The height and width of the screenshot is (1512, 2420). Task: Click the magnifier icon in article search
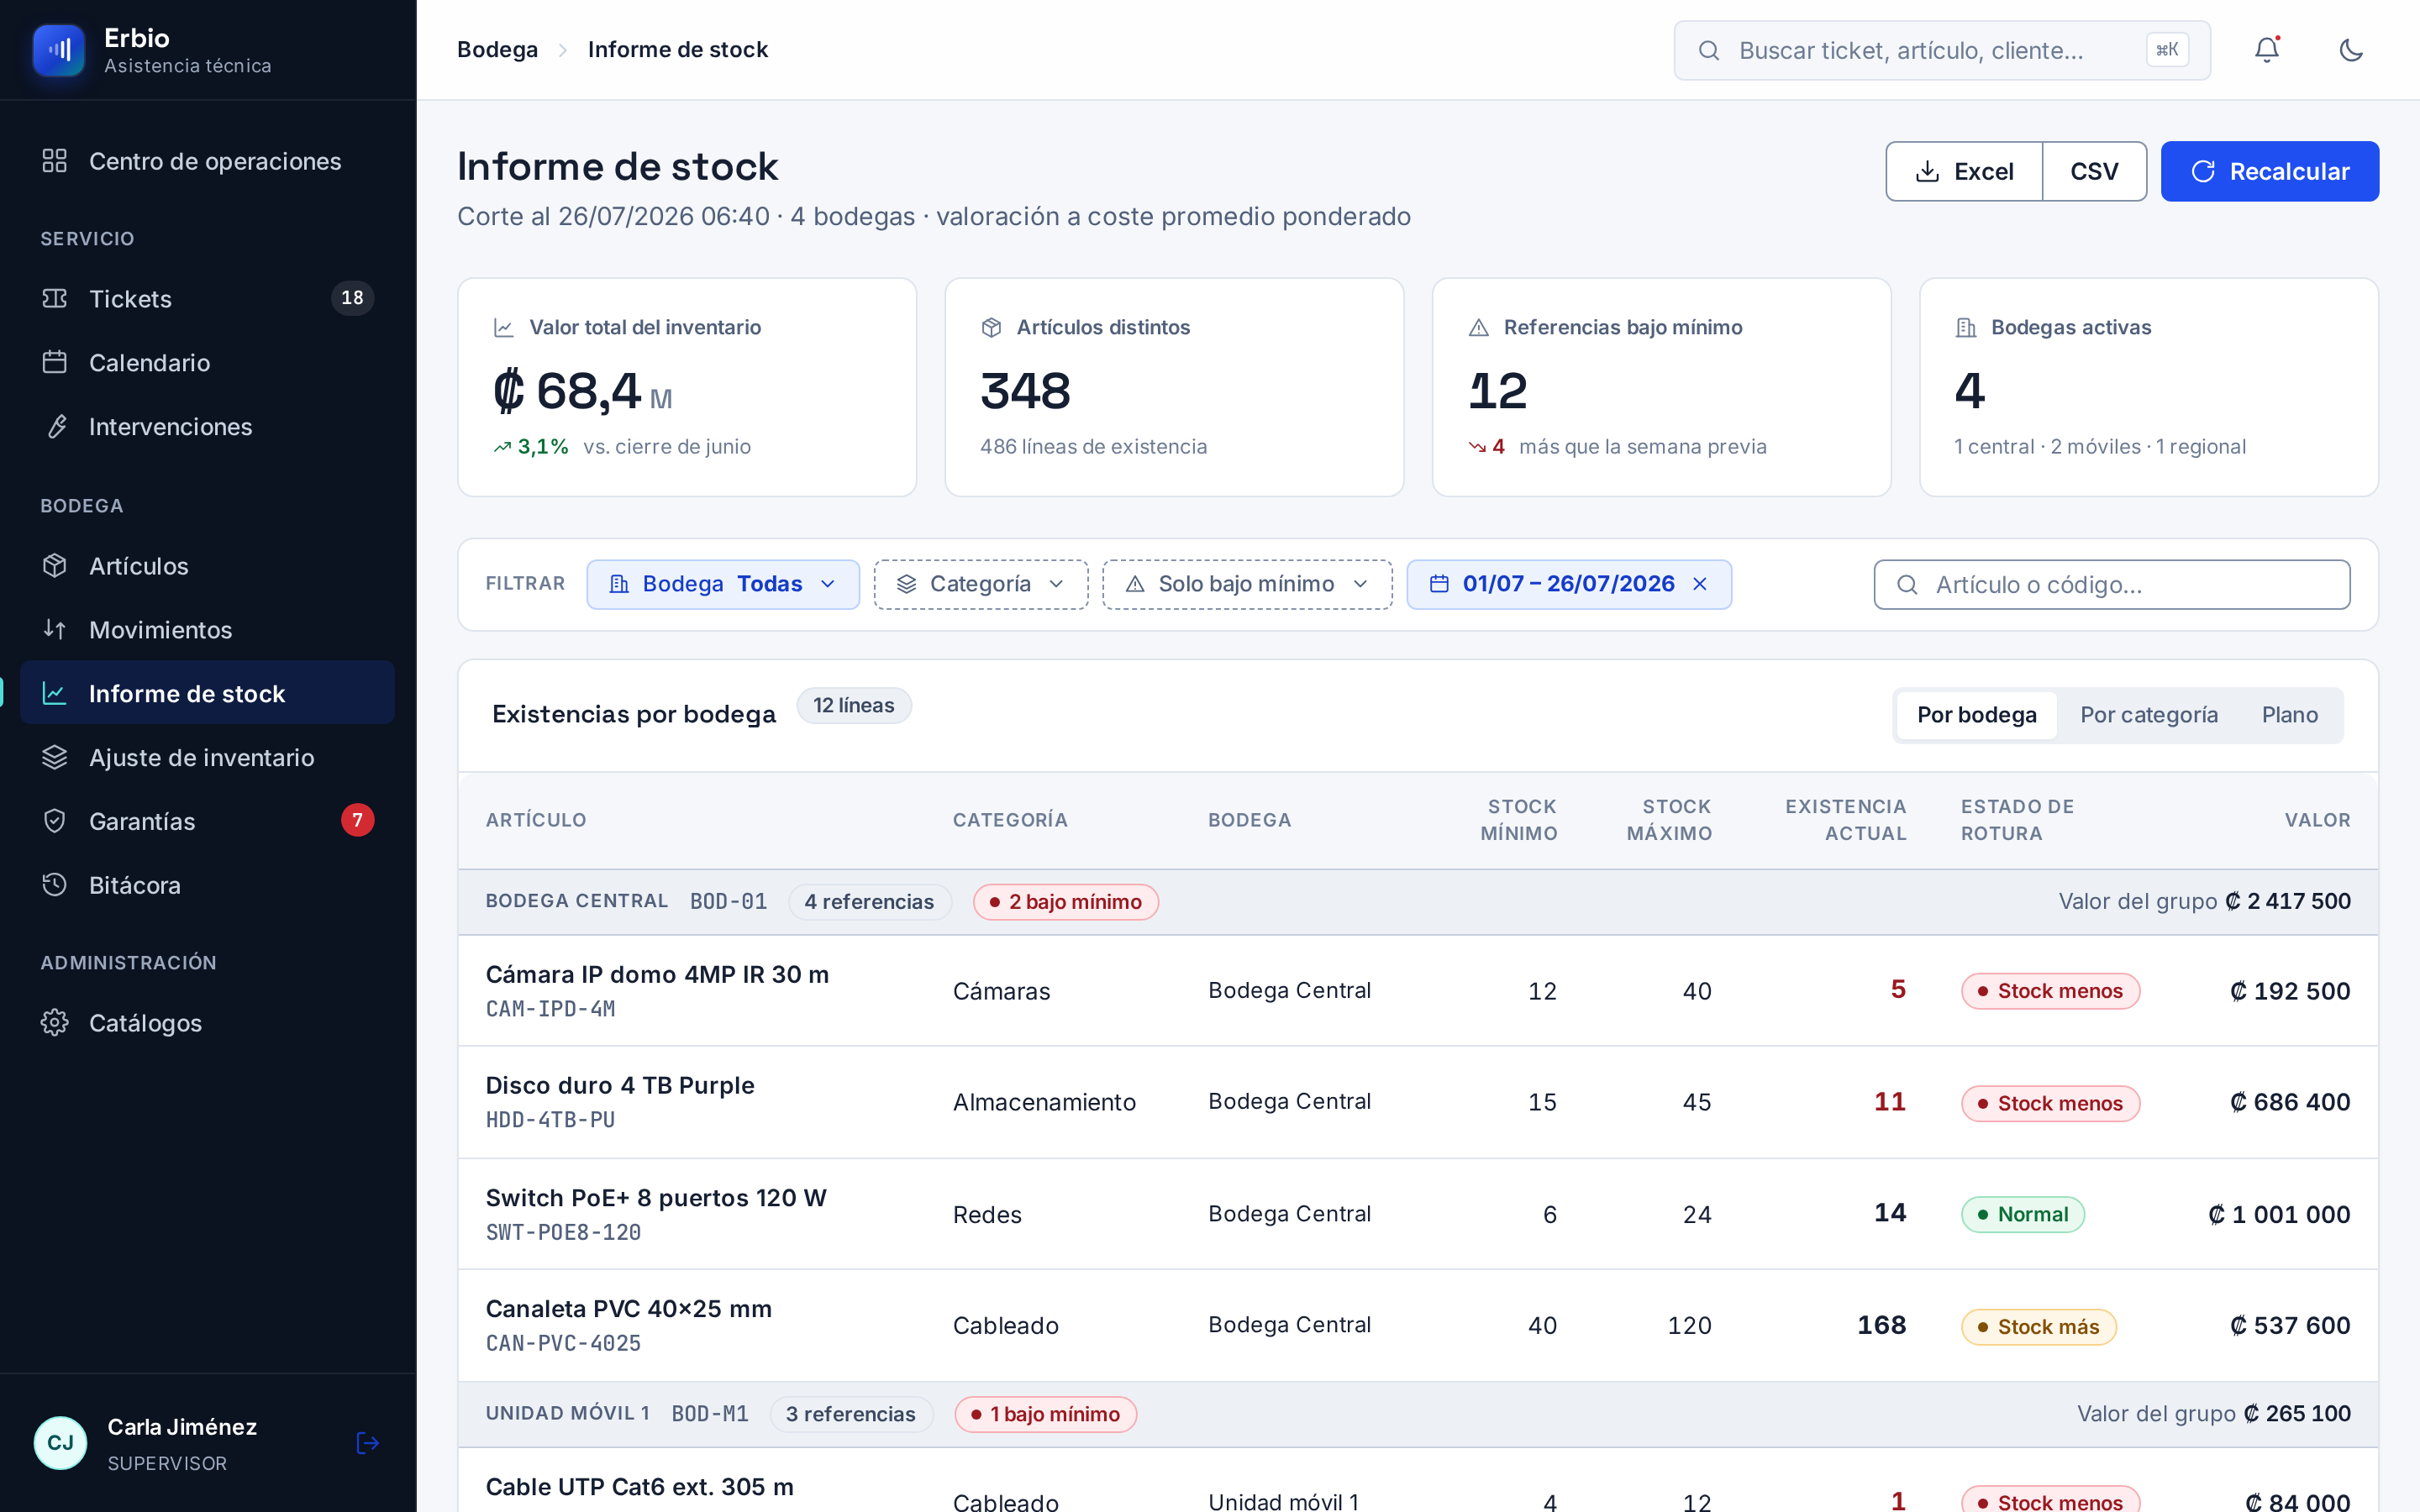click(x=1907, y=585)
